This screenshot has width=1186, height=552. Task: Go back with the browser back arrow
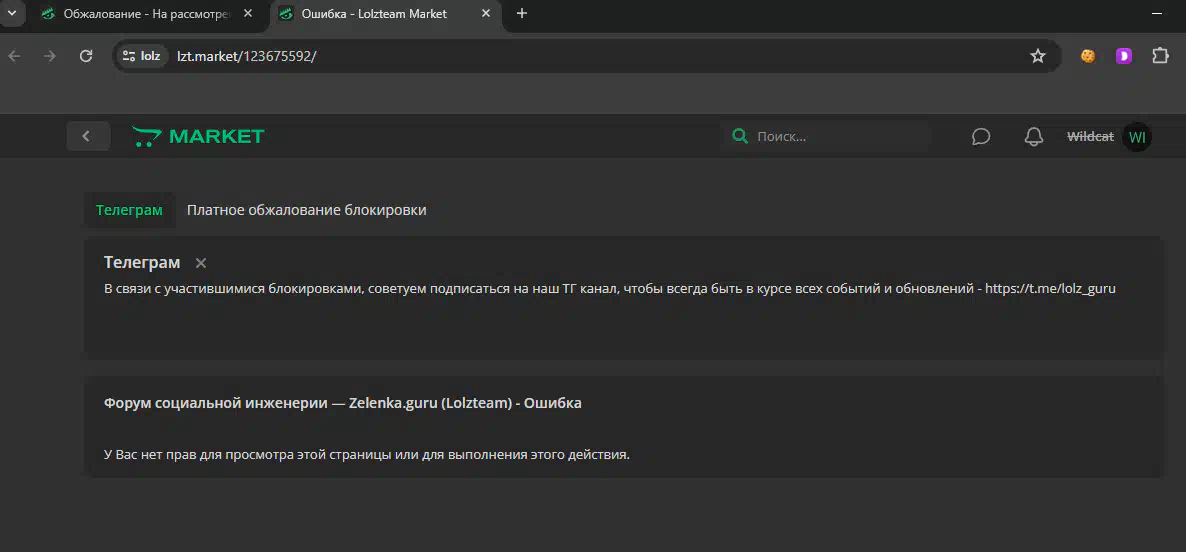click(x=14, y=56)
